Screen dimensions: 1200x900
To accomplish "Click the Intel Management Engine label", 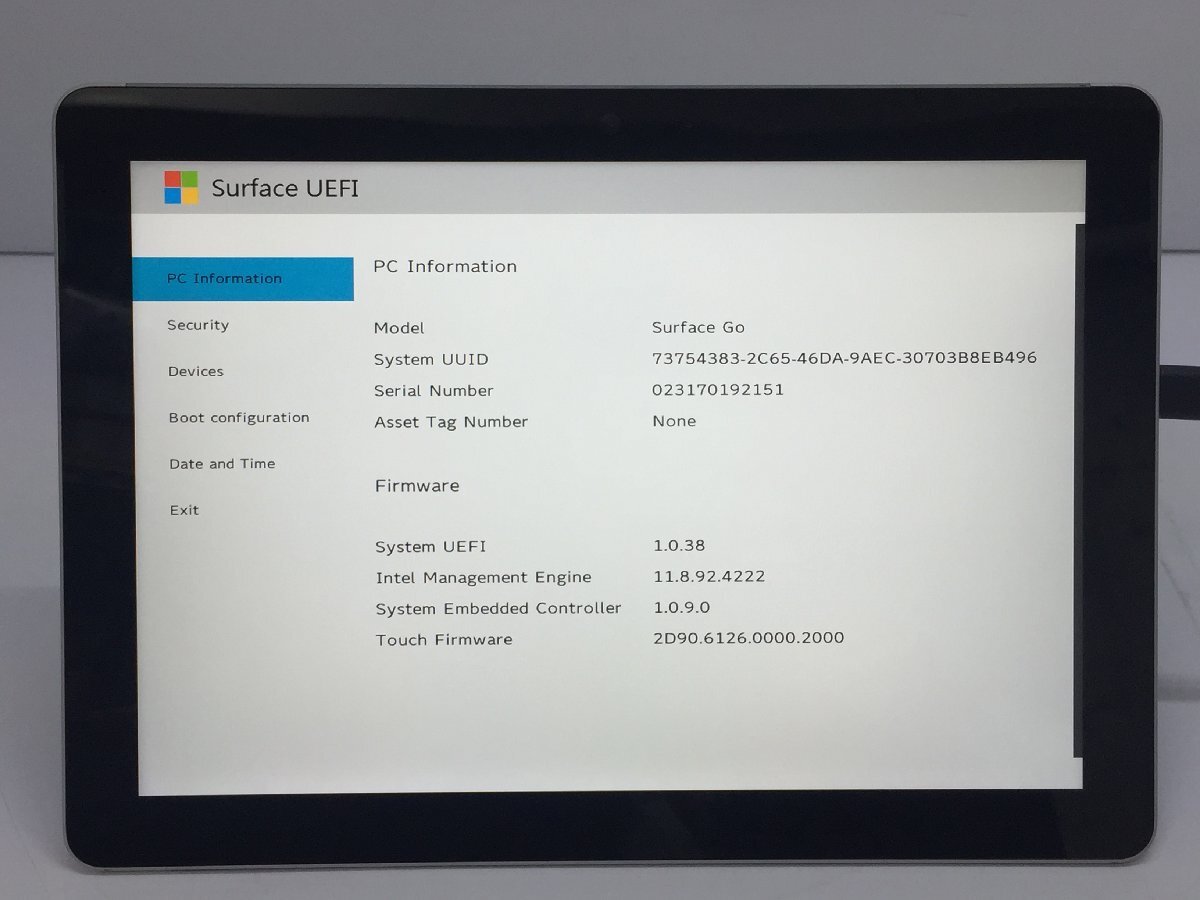I will point(484,578).
